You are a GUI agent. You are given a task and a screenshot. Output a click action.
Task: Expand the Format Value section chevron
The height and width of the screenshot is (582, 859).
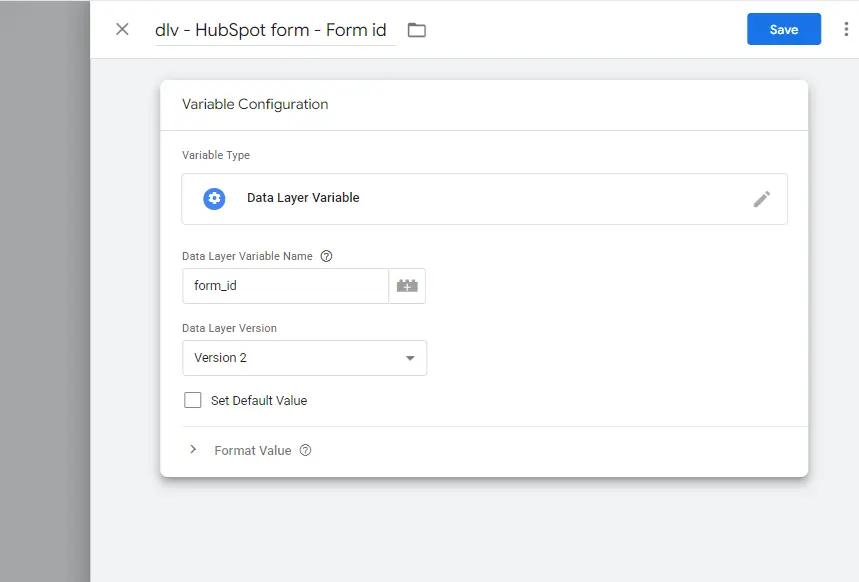[193, 450]
